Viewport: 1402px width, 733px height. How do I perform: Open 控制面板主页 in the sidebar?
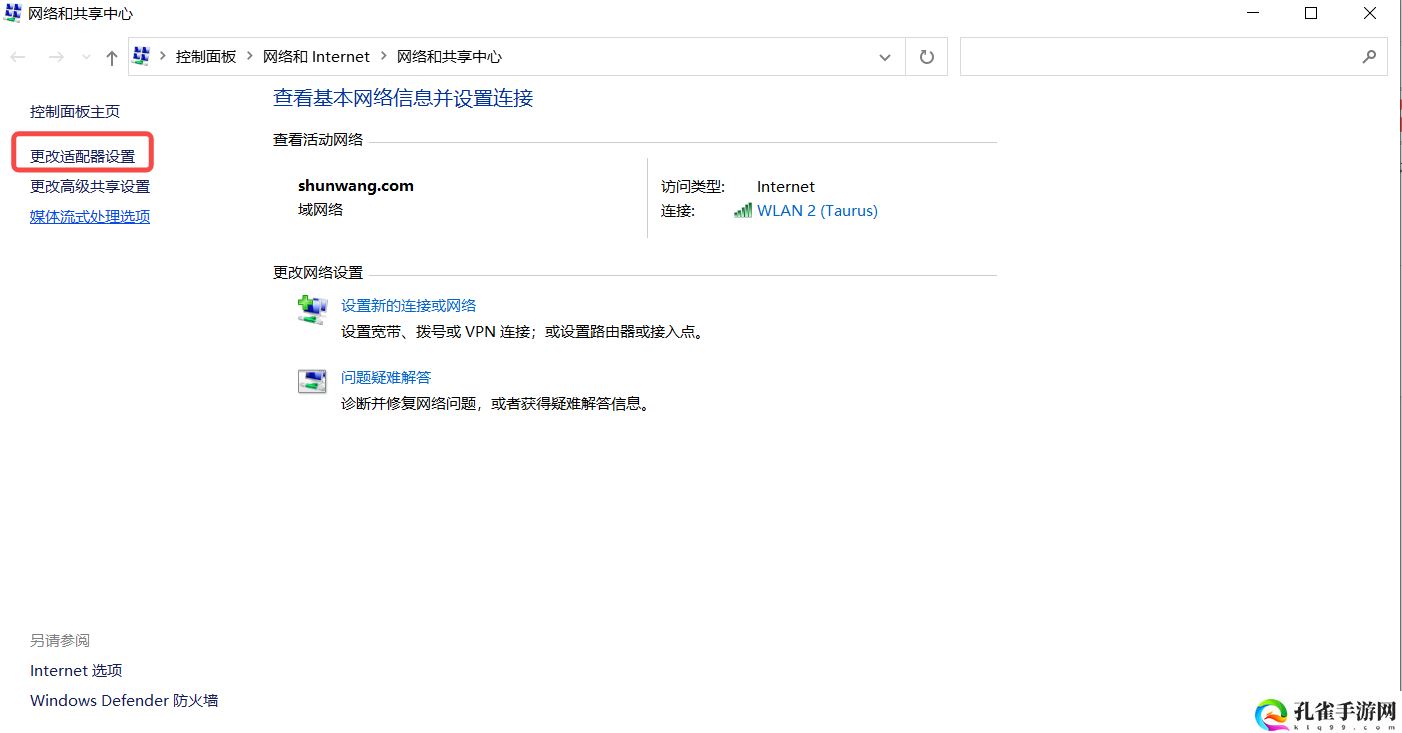tap(75, 112)
